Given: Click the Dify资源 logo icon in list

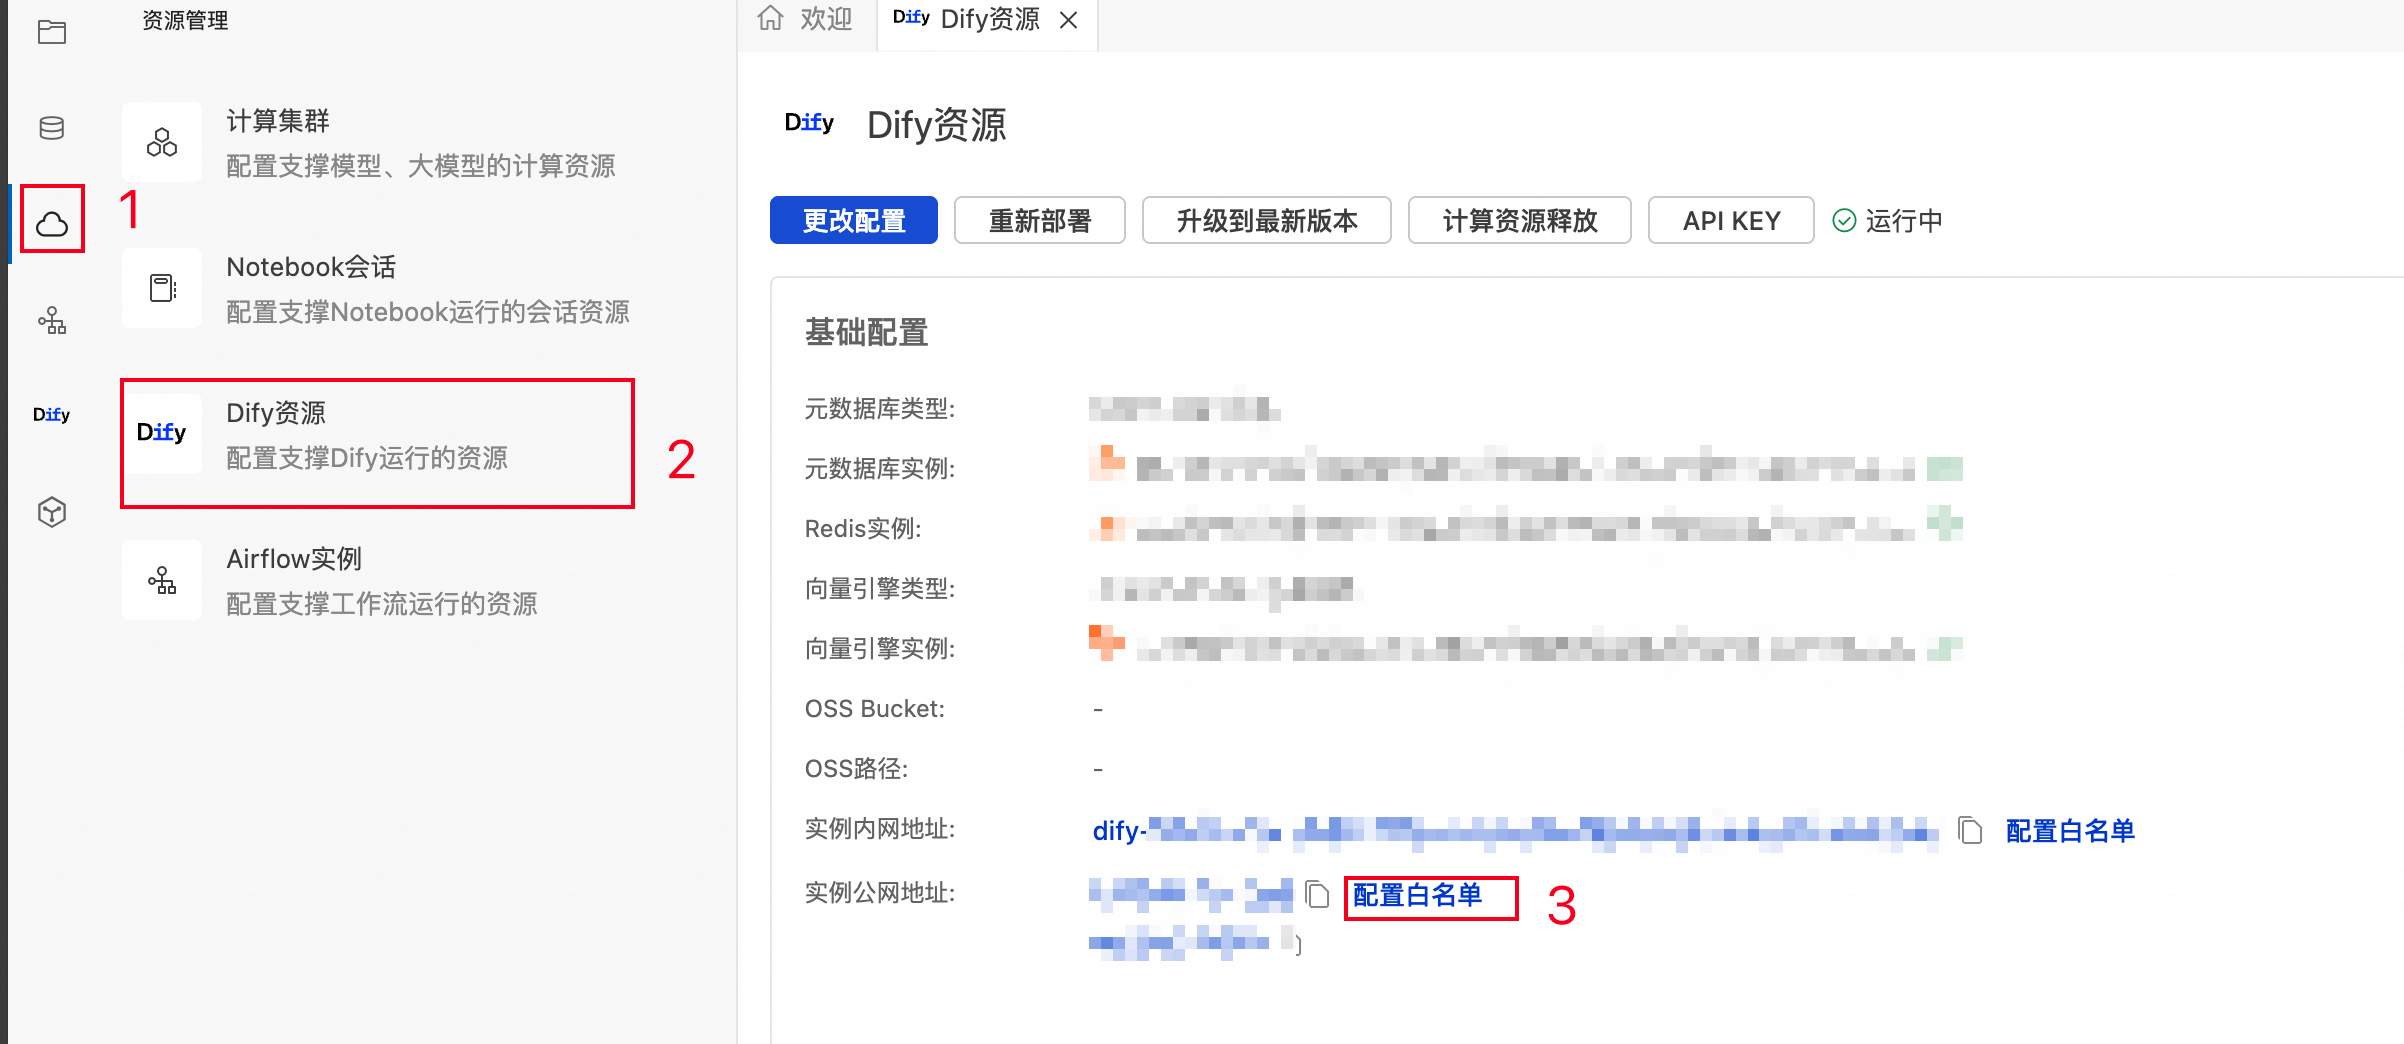Looking at the screenshot, I should (162, 433).
